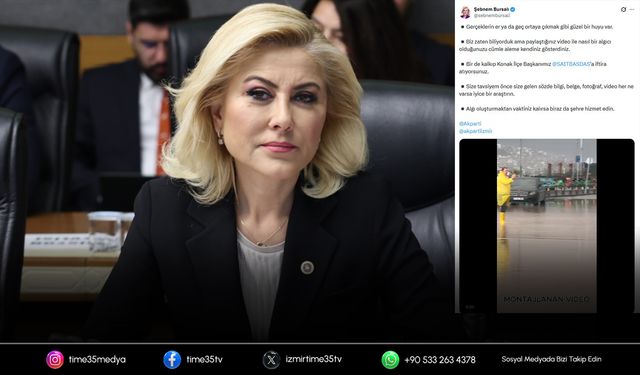Open the @Akparti mention link
Image resolution: width=640 pixels, height=375 pixels.
click(x=470, y=123)
